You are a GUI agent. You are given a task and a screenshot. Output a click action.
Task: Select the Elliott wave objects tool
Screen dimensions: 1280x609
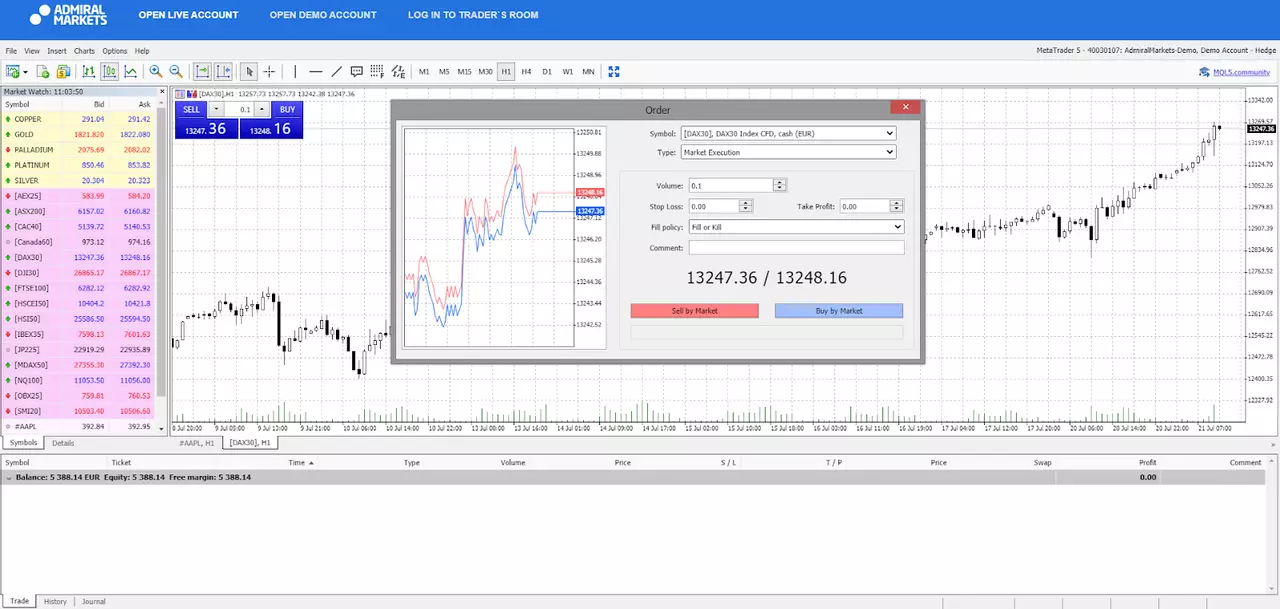tap(399, 71)
